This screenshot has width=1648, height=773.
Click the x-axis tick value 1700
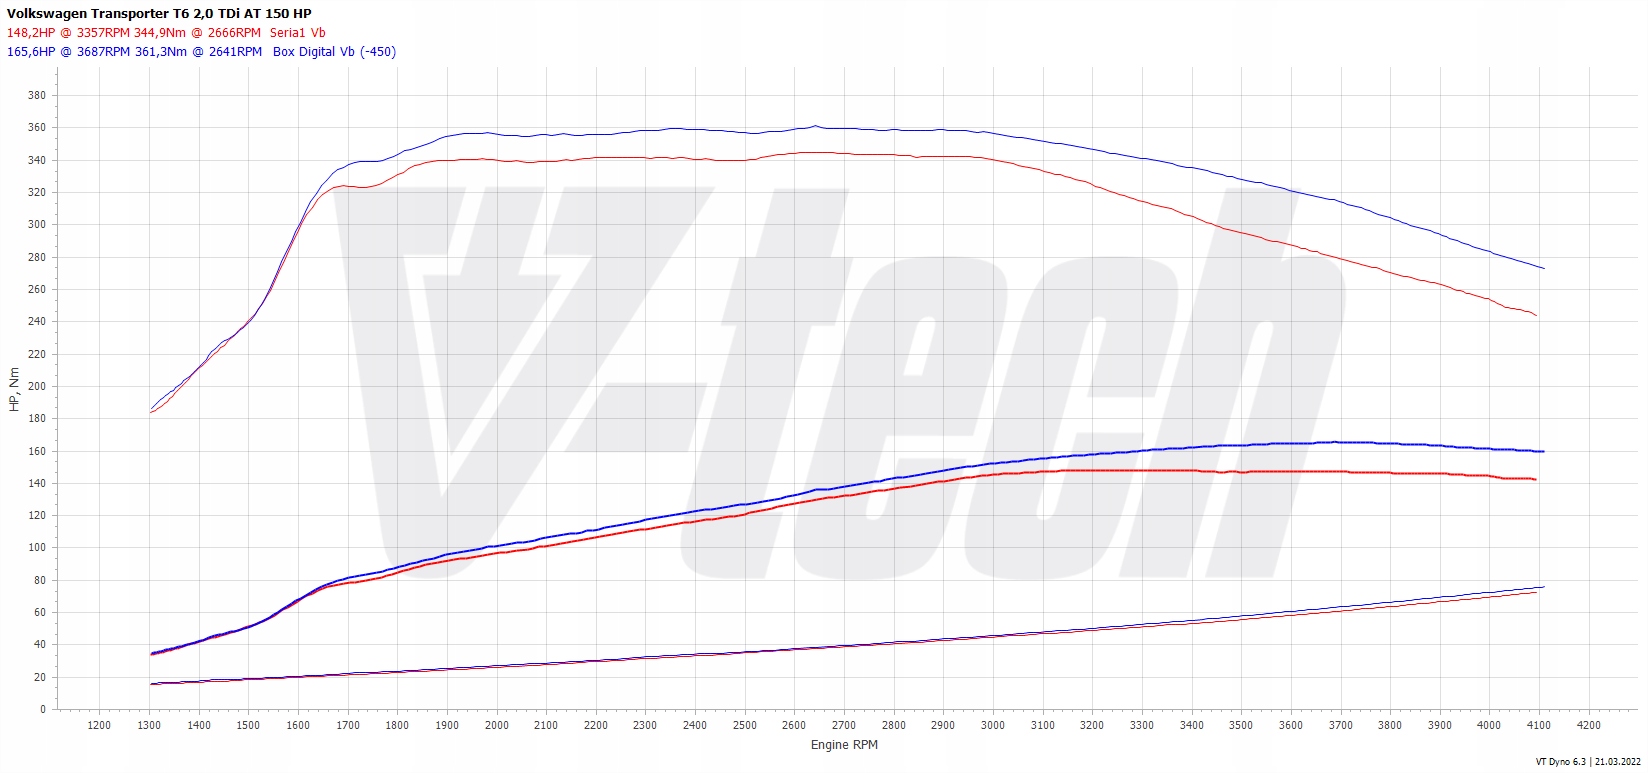(x=348, y=726)
